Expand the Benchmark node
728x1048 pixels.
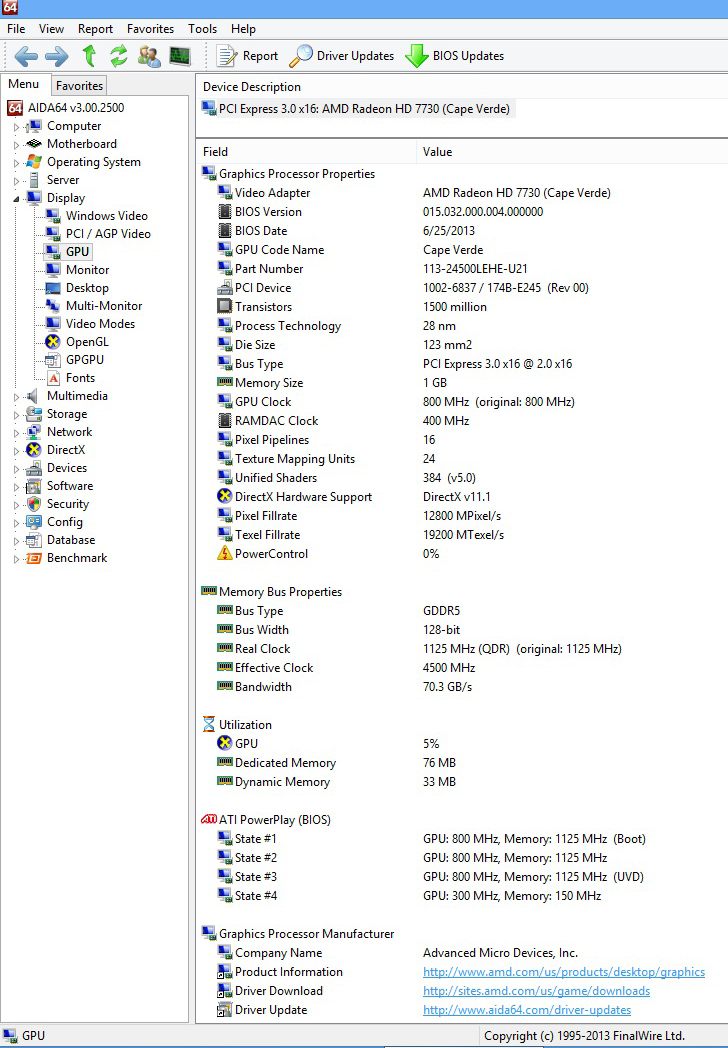[17, 559]
